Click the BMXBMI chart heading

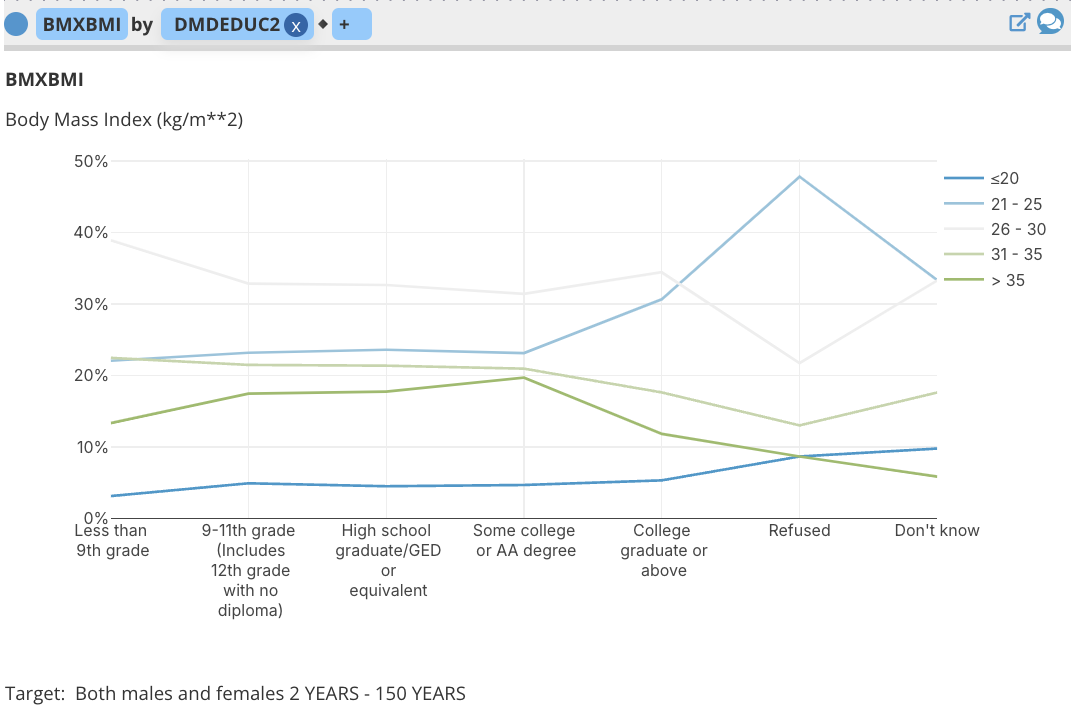[x=45, y=80]
